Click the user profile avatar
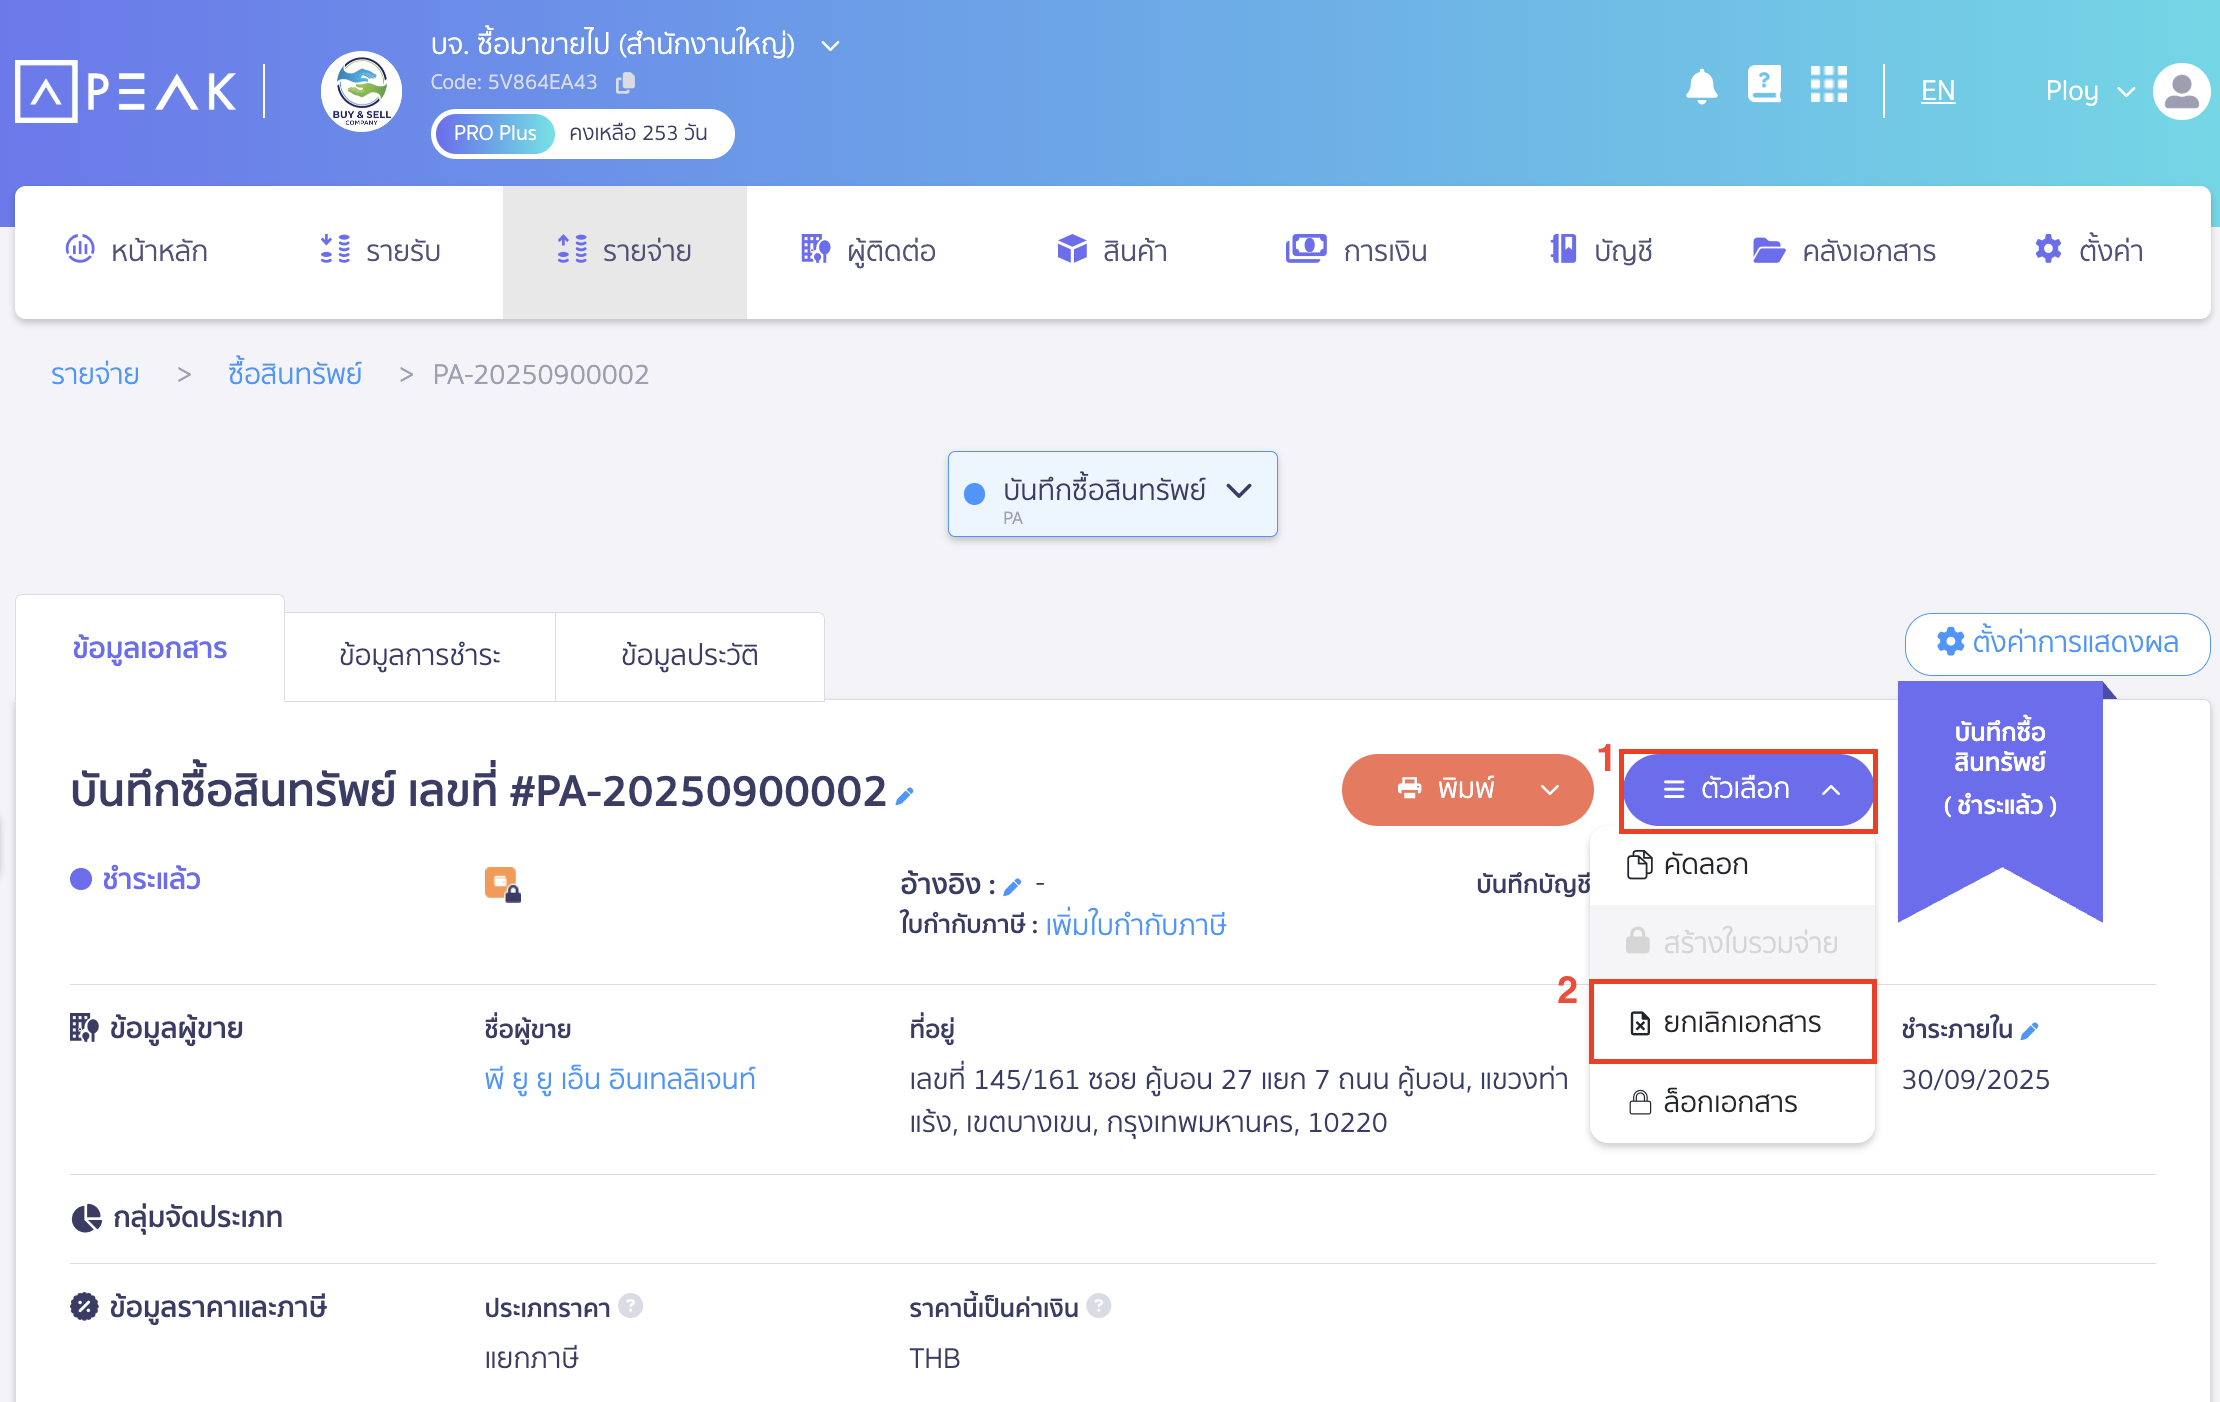 (x=2181, y=92)
